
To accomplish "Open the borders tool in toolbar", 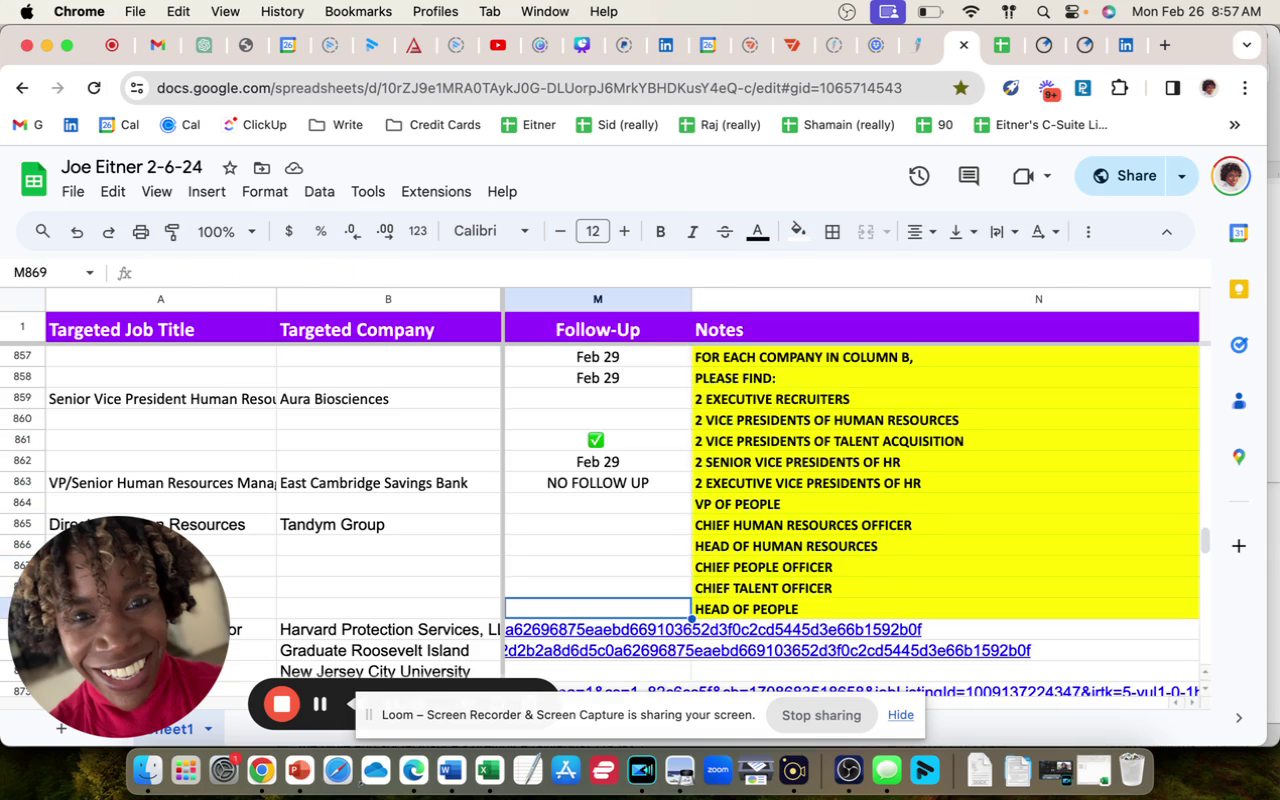I will [x=832, y=232].
